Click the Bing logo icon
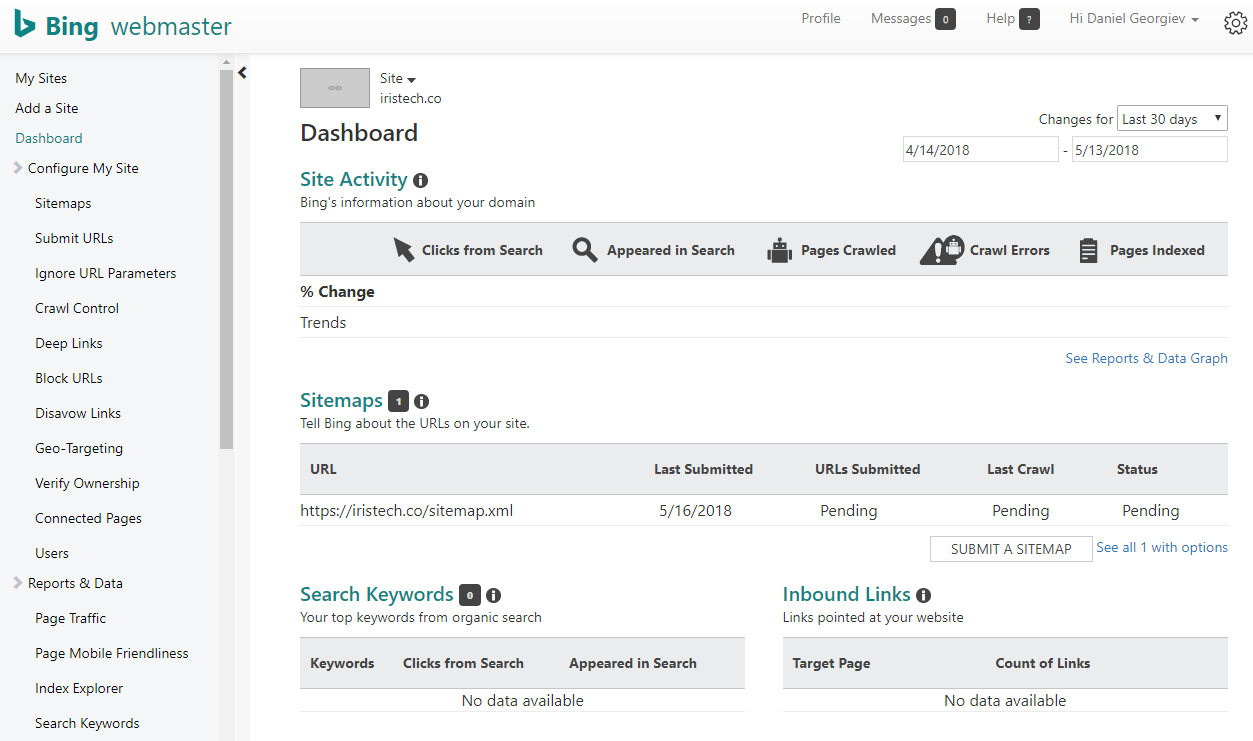The width and height of the screenshot is (1253, 741). (25, 24)
